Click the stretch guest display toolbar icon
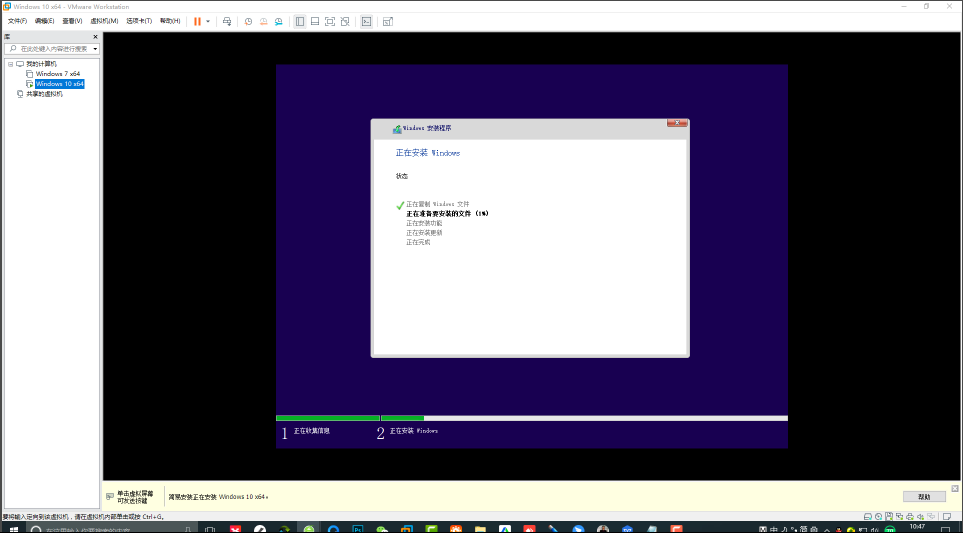 coord(388,21)
